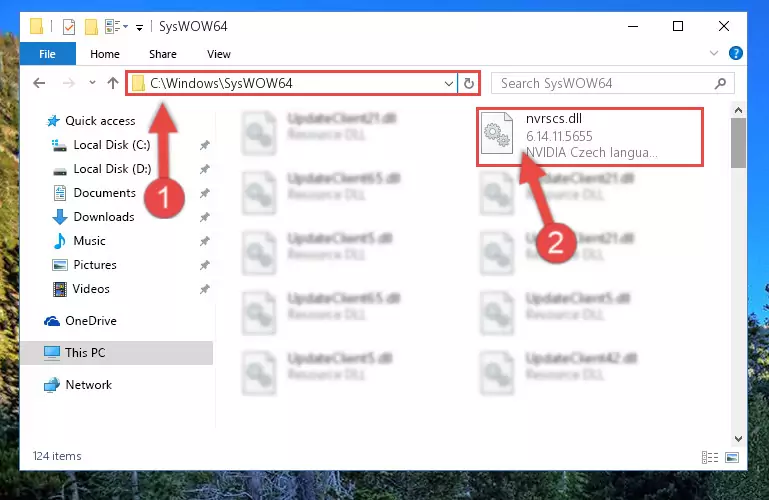Open Explorer Help
The image size is (769, 500).
pyautogui.click(x=735, y=53)
